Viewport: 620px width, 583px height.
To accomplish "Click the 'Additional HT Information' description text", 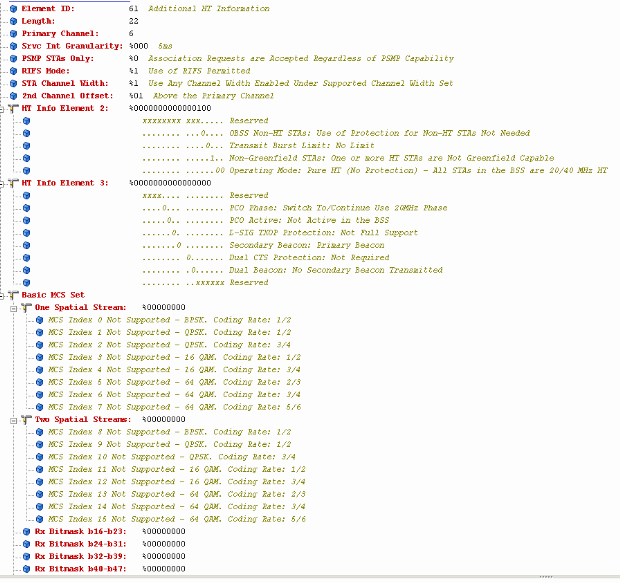I will (x=209, y=9).
